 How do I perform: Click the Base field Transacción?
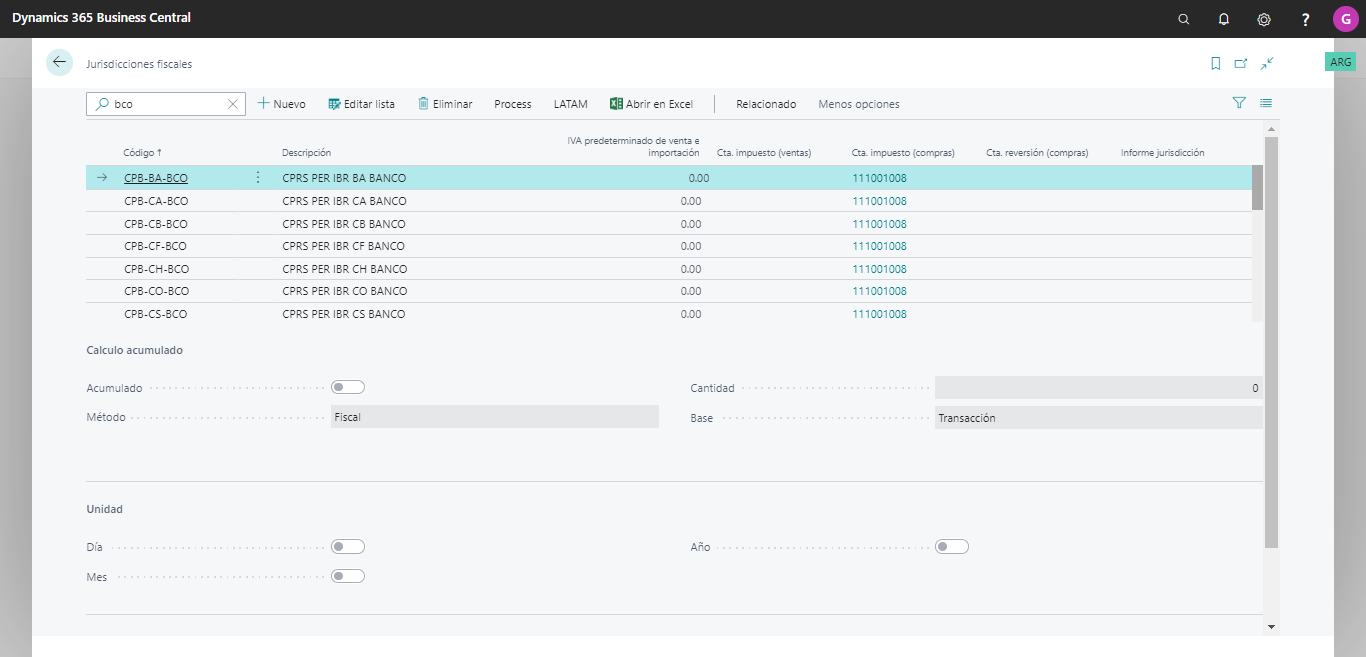point(1099,418)
